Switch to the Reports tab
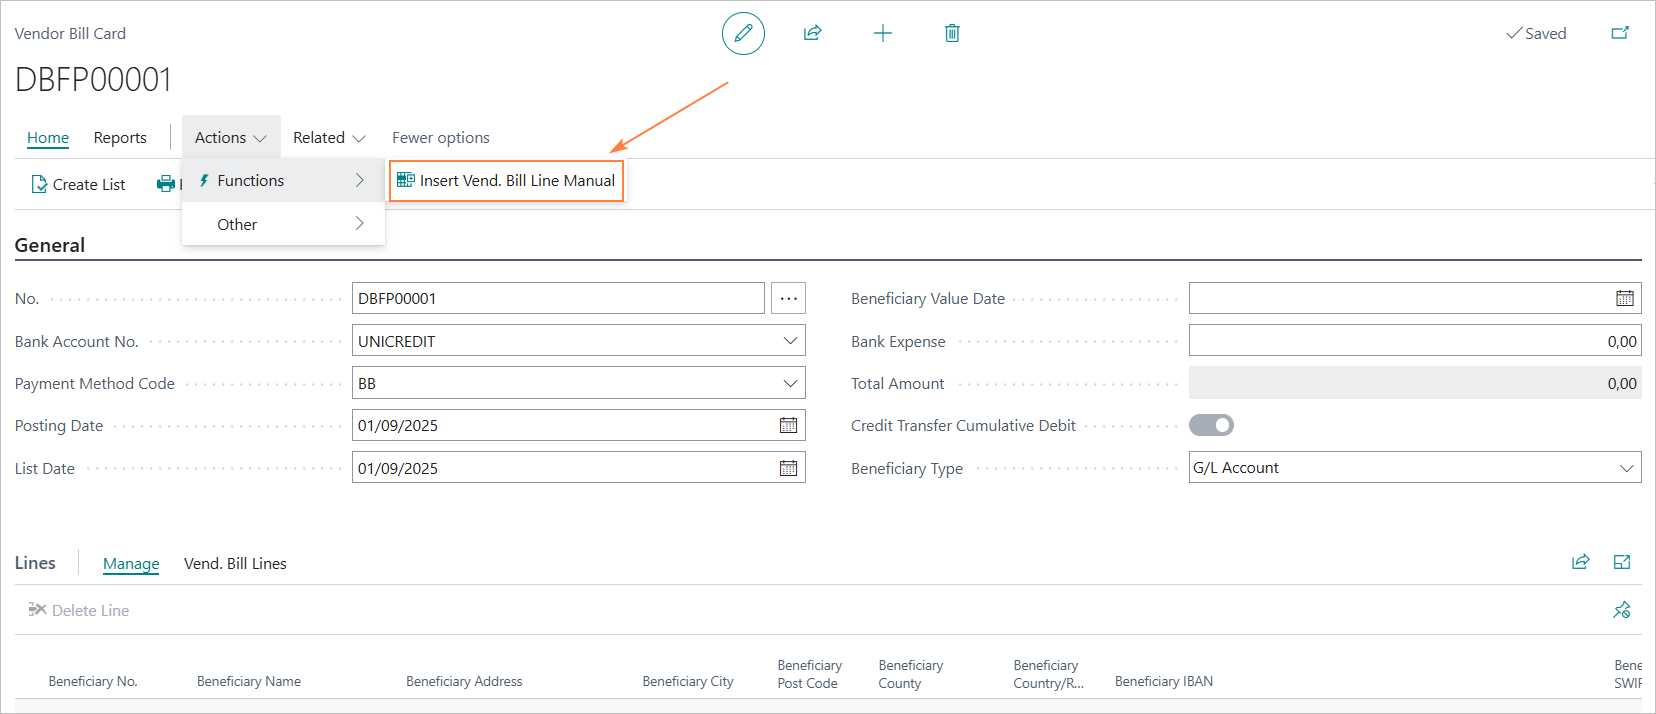Screen dimensions: 1656x714 coord(120,138)
